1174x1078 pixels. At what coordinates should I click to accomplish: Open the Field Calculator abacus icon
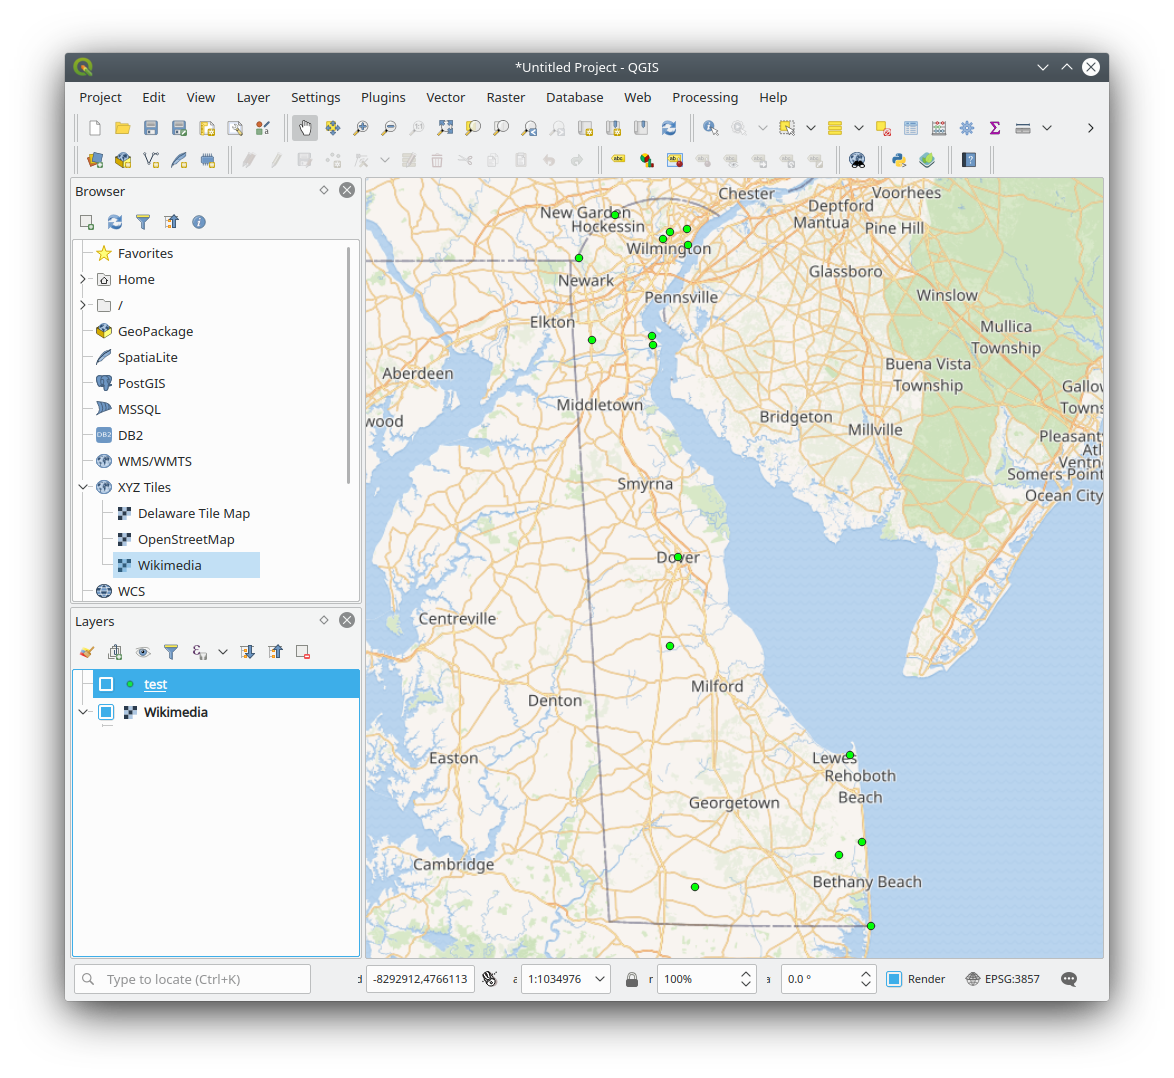[938, 128]
